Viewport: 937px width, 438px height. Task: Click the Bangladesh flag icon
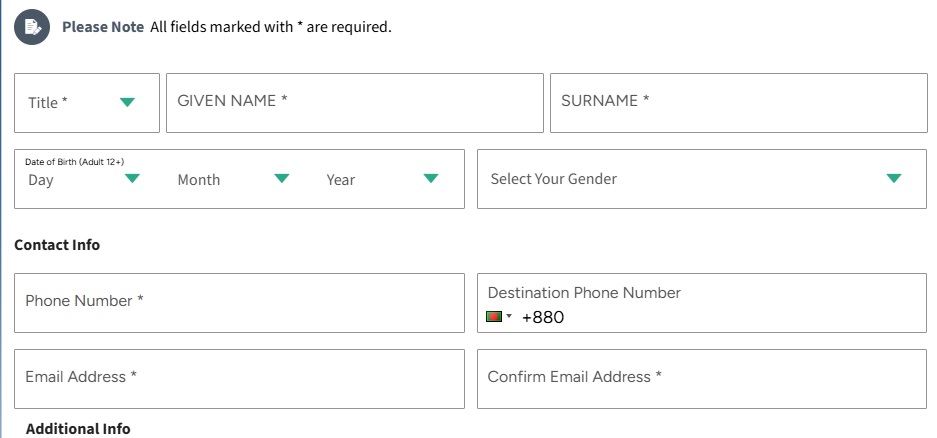494,317
